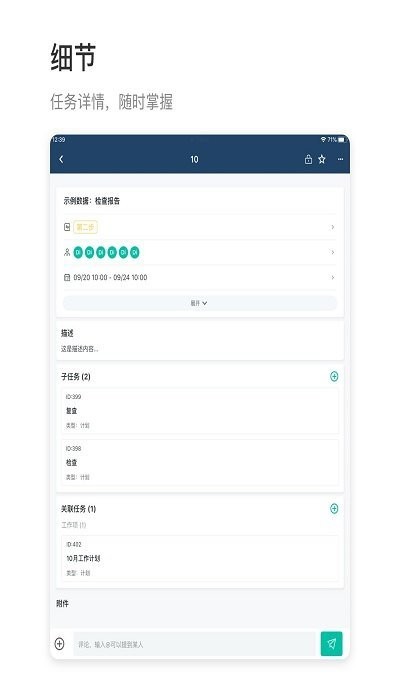Screen dimensions: 400x700
Task: Go back using the header arrow
Action: point(61,159)
